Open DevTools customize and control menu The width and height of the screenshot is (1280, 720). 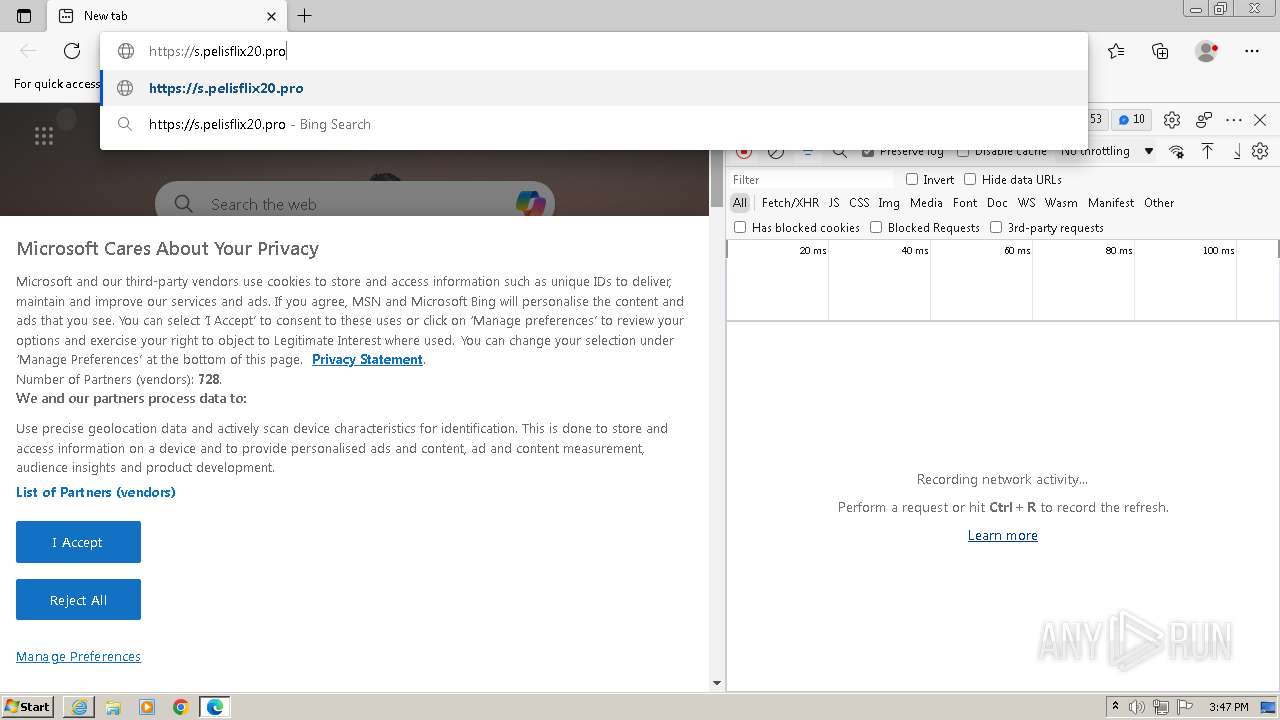click(1234, 120)
